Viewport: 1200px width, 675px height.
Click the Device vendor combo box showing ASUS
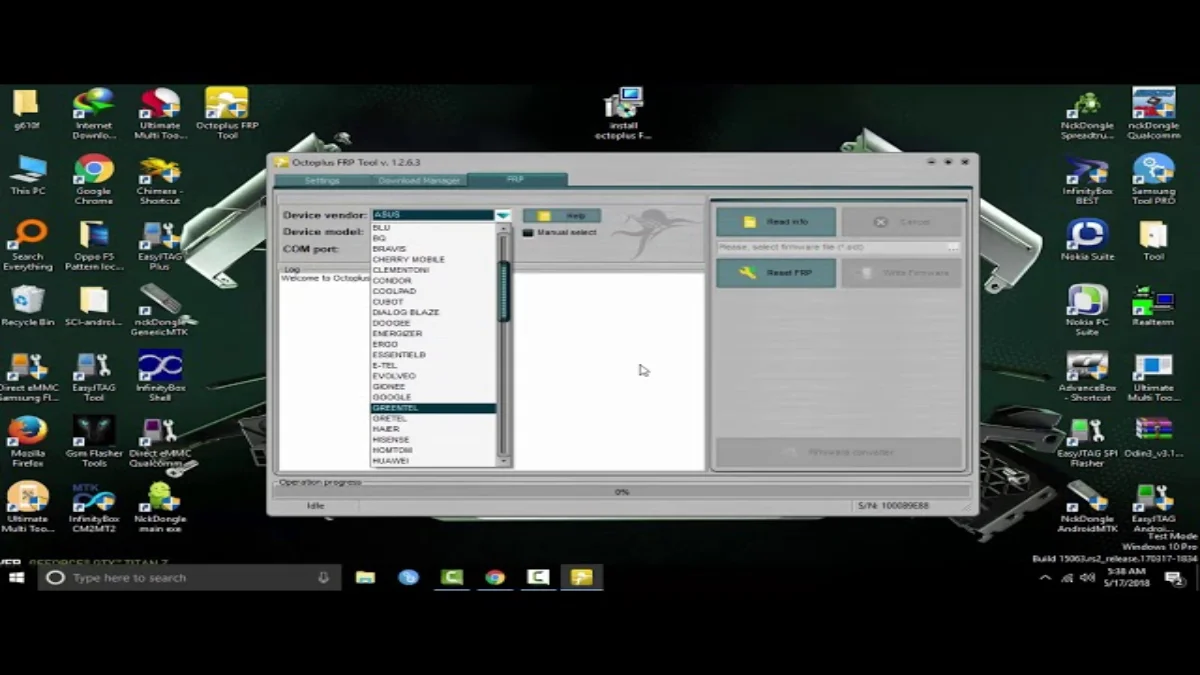point(441,215)
